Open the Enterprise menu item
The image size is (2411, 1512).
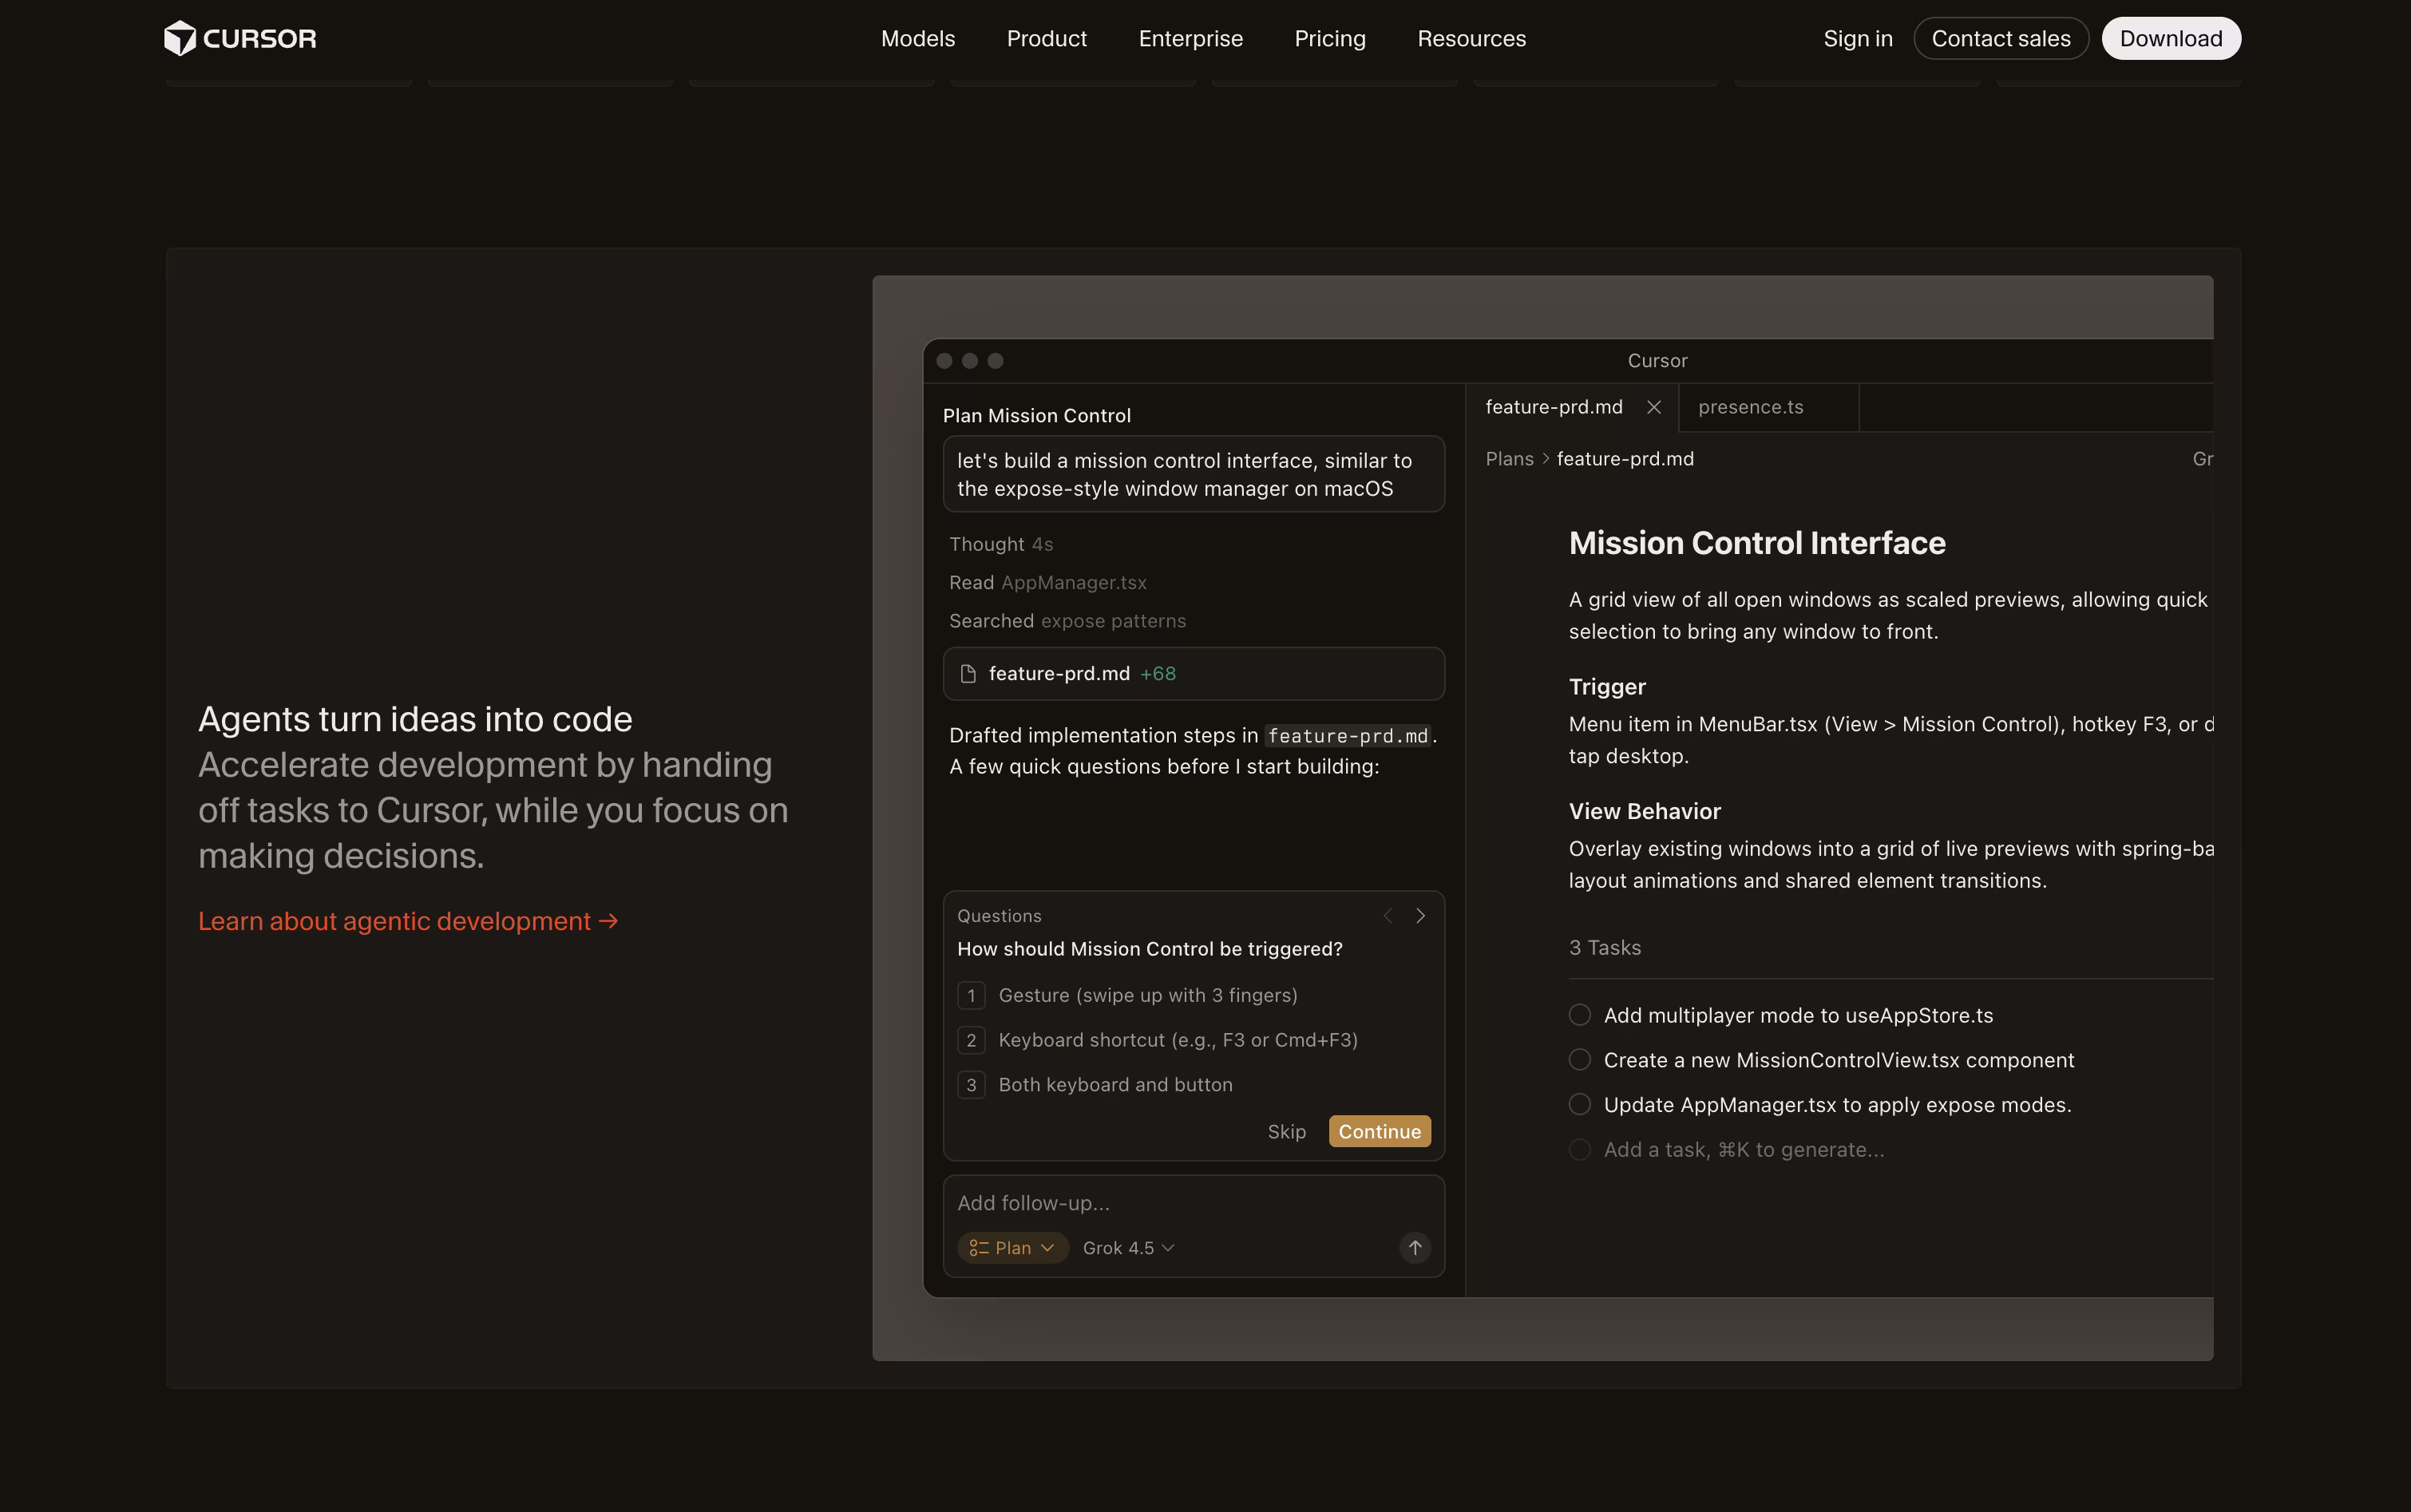tap(1190, 38)
